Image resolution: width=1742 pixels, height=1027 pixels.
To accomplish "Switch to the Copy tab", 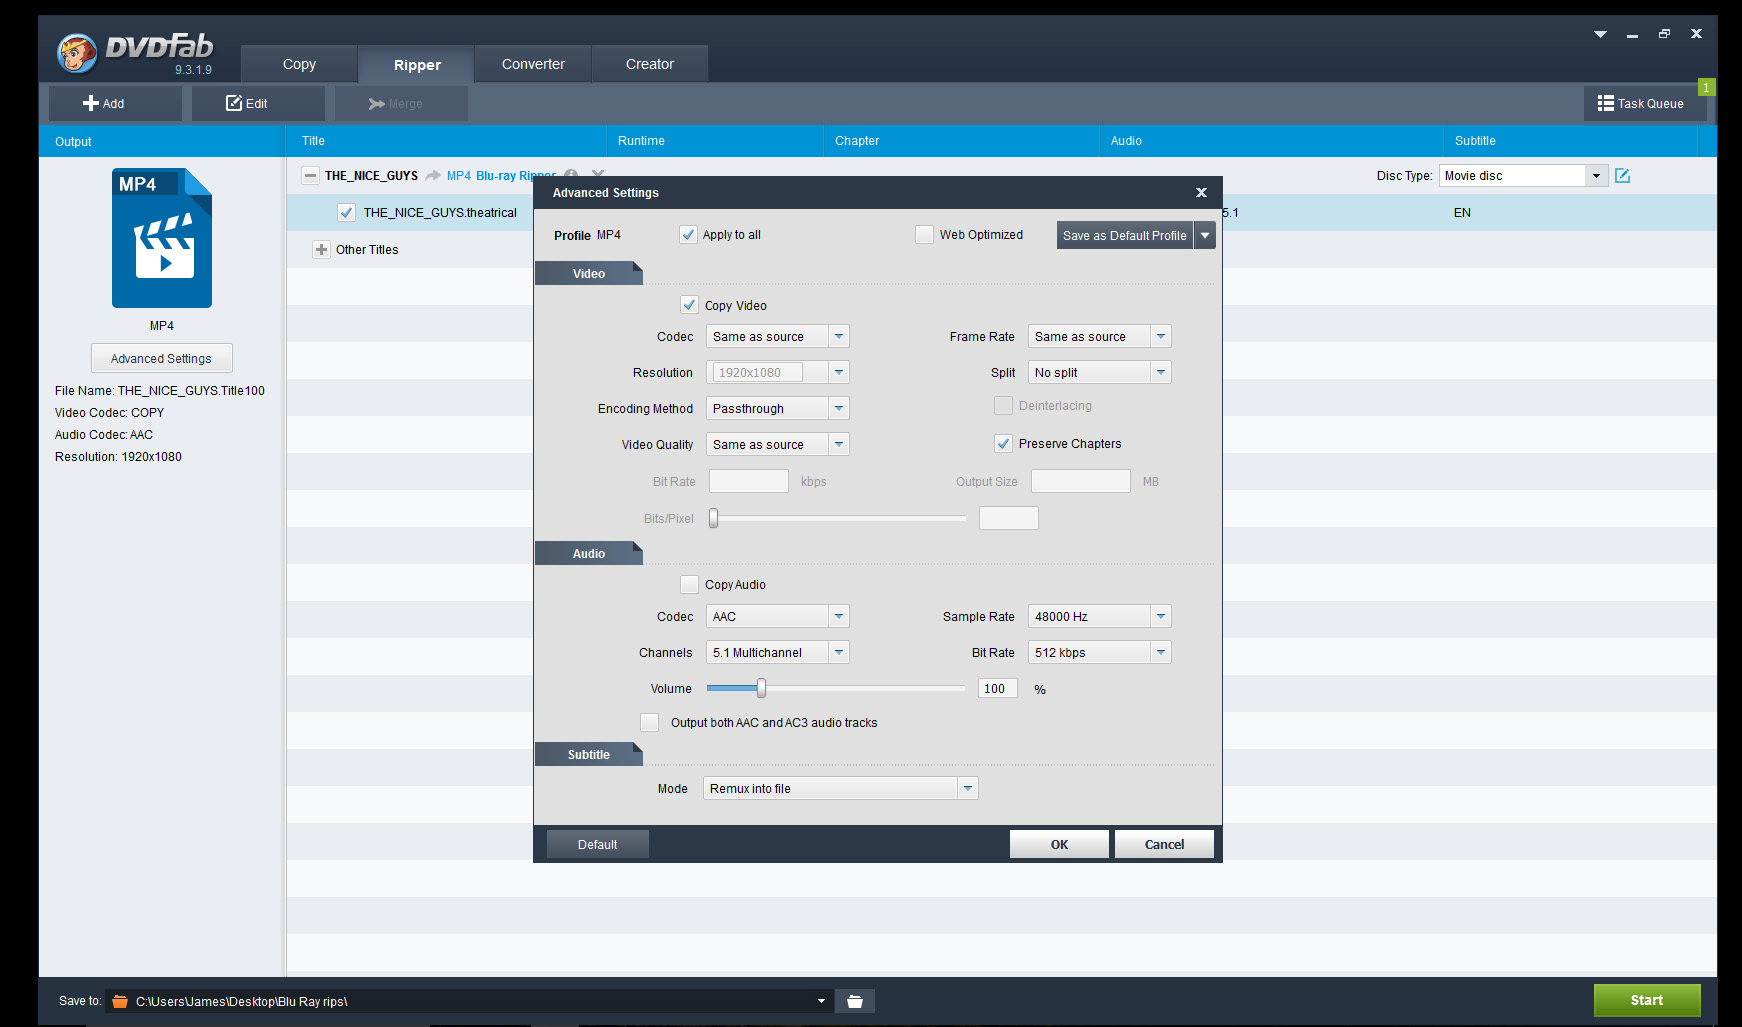I will (299, 64).
